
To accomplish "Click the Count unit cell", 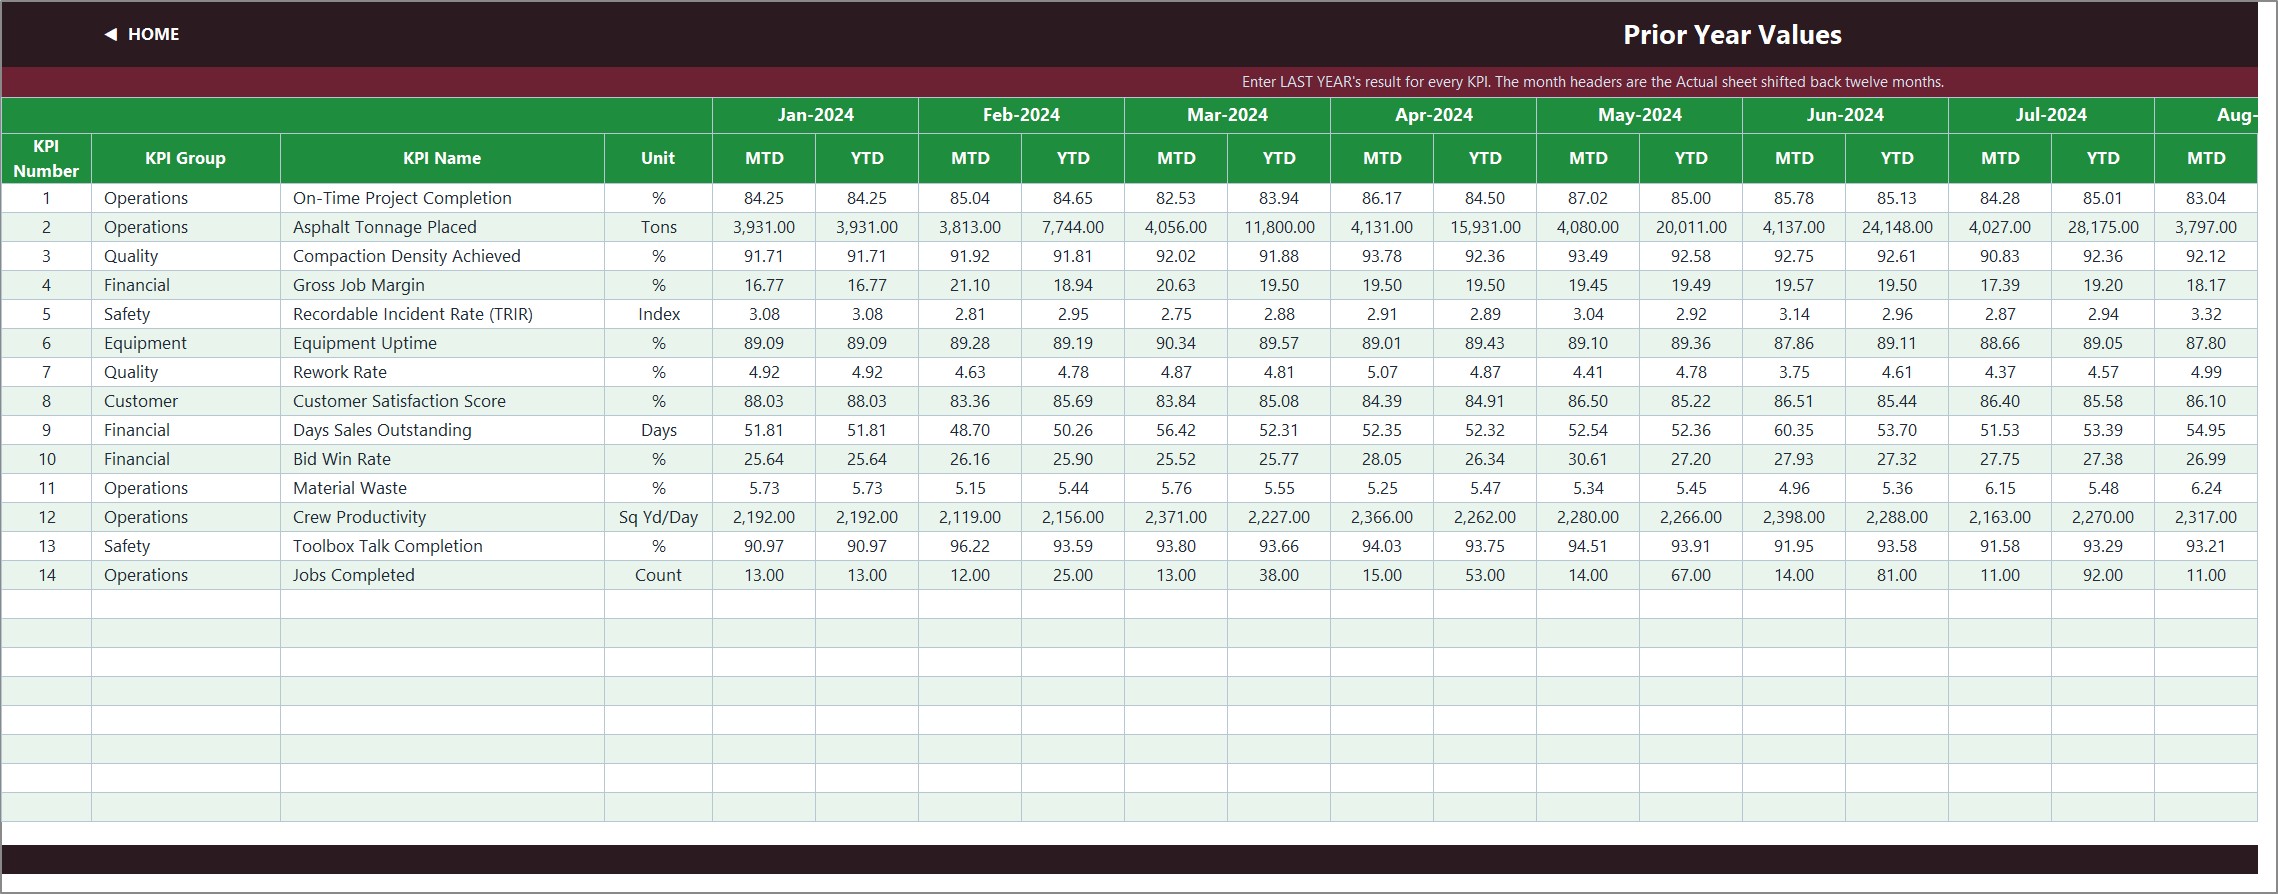I will click(658, 575).
